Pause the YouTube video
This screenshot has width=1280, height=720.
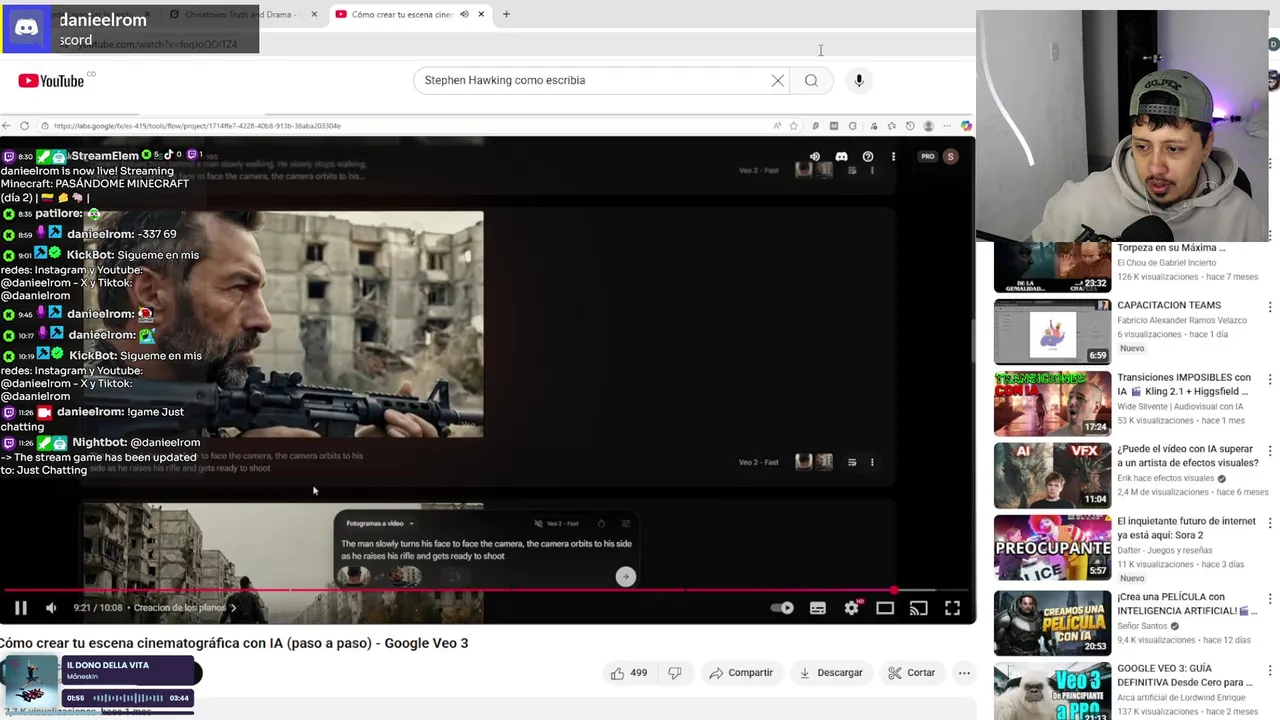tap(20, 608)
